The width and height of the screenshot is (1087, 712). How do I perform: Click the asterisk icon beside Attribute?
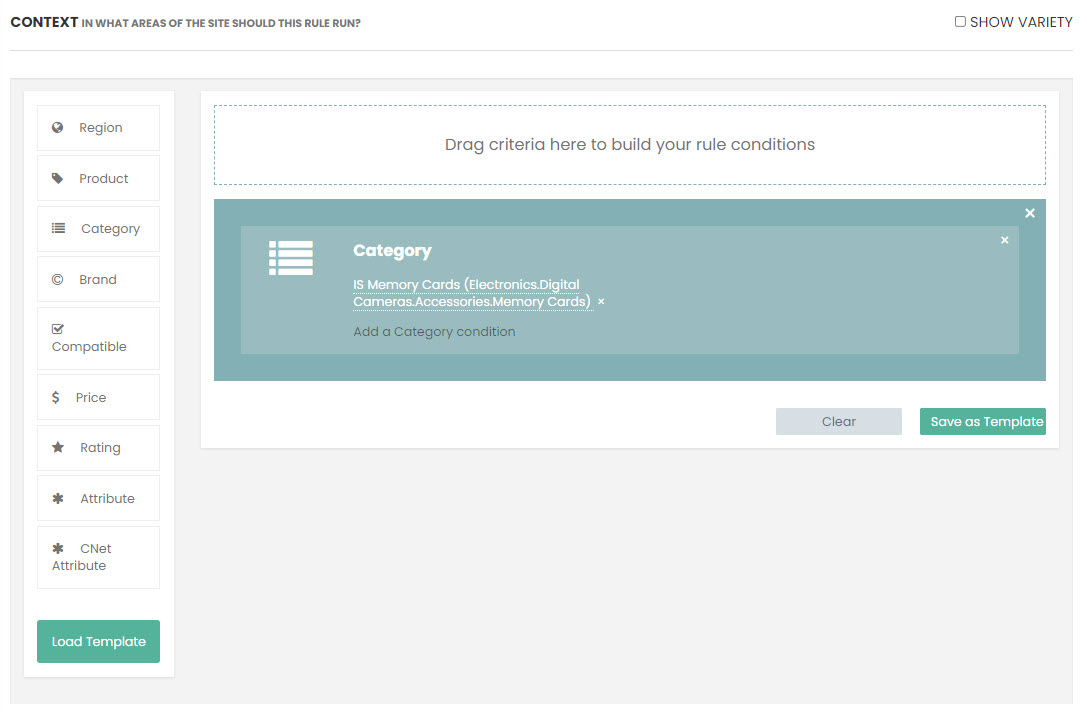click(58, 498)
